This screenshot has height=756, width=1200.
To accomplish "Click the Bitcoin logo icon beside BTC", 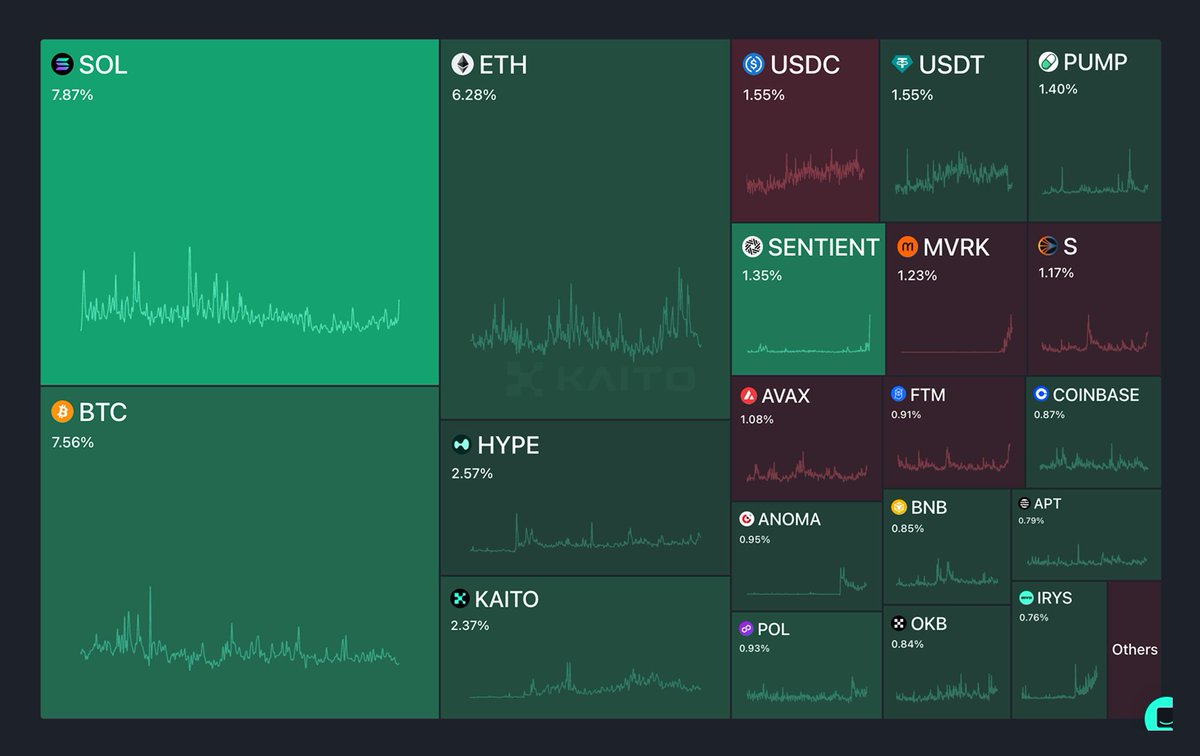I will (63, 412).
